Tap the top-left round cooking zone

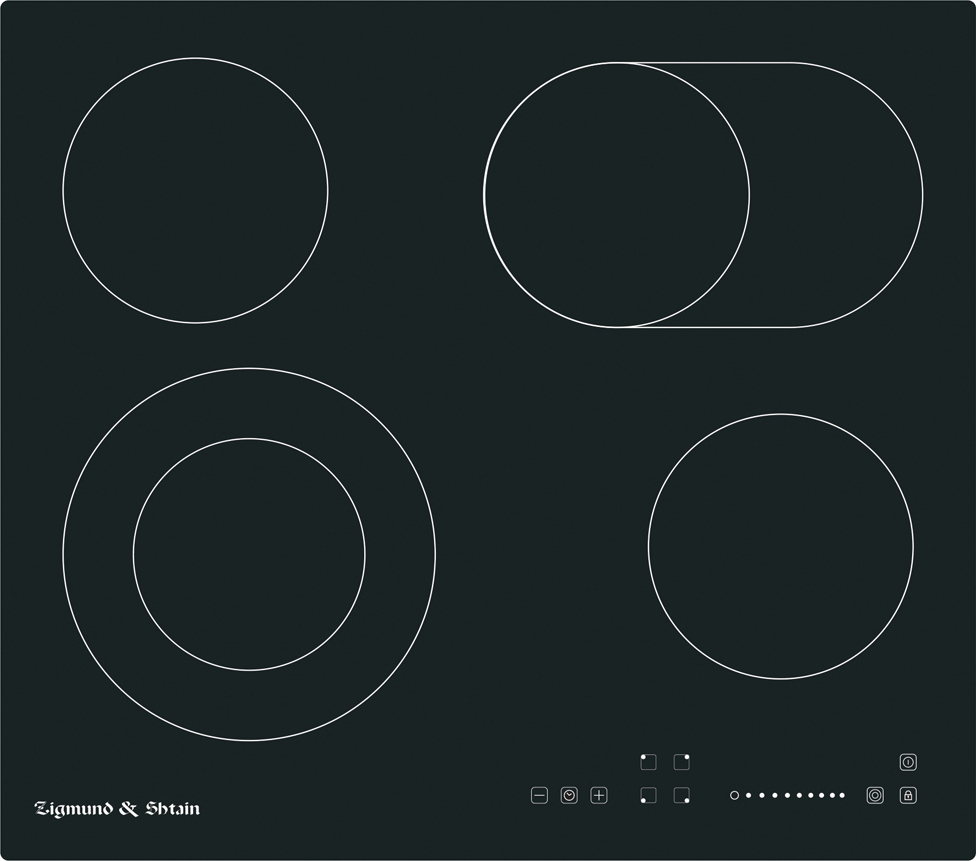tap(195, 191)
